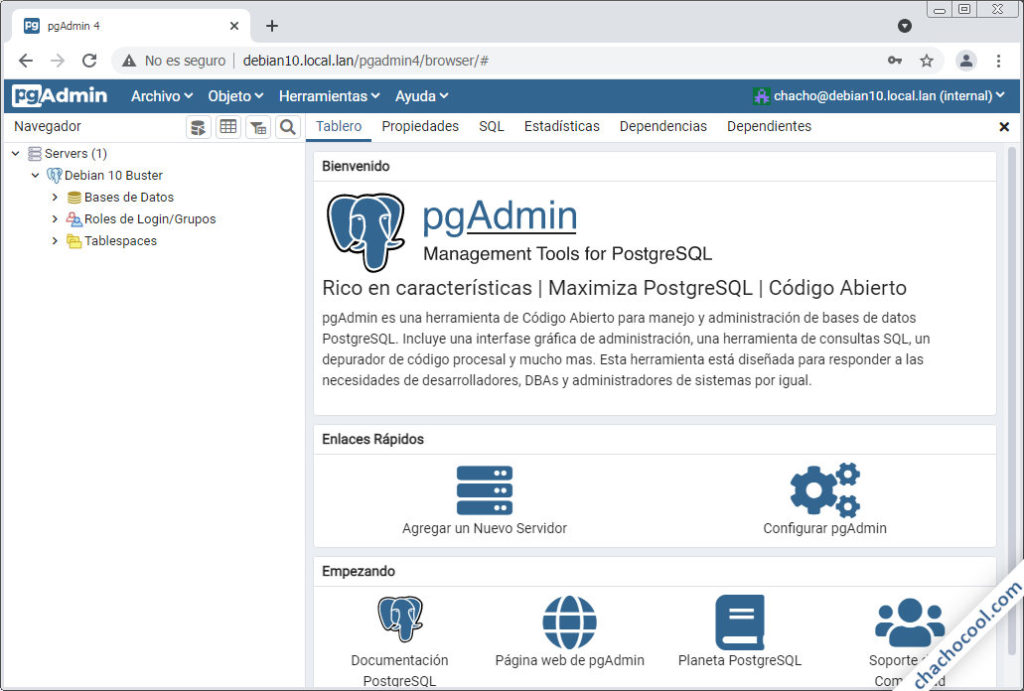Click the saved passwords key icon

coord(895,61)
